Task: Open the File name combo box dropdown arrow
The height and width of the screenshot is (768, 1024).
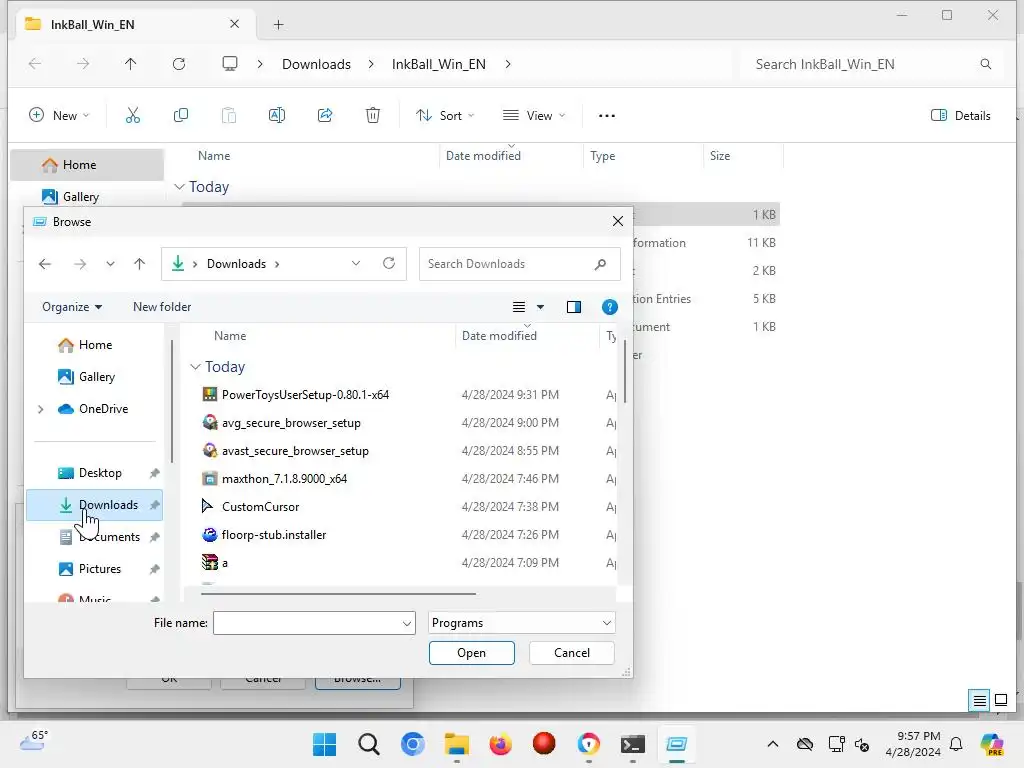Action: 407,624
